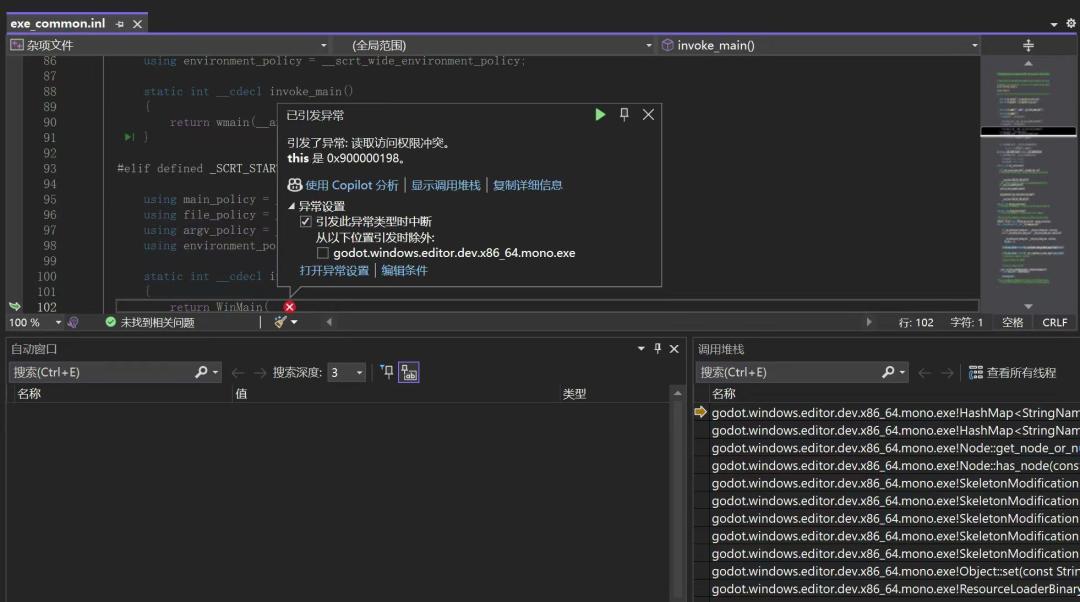
Task: Open the editor settings gear
Action: (1071, 23)
